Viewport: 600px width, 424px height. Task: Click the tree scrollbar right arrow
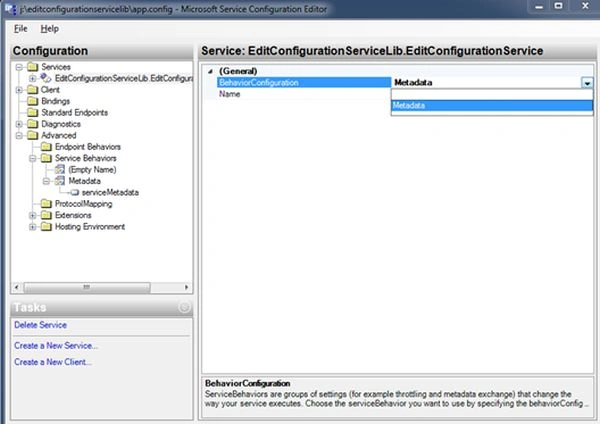(186, 287)
